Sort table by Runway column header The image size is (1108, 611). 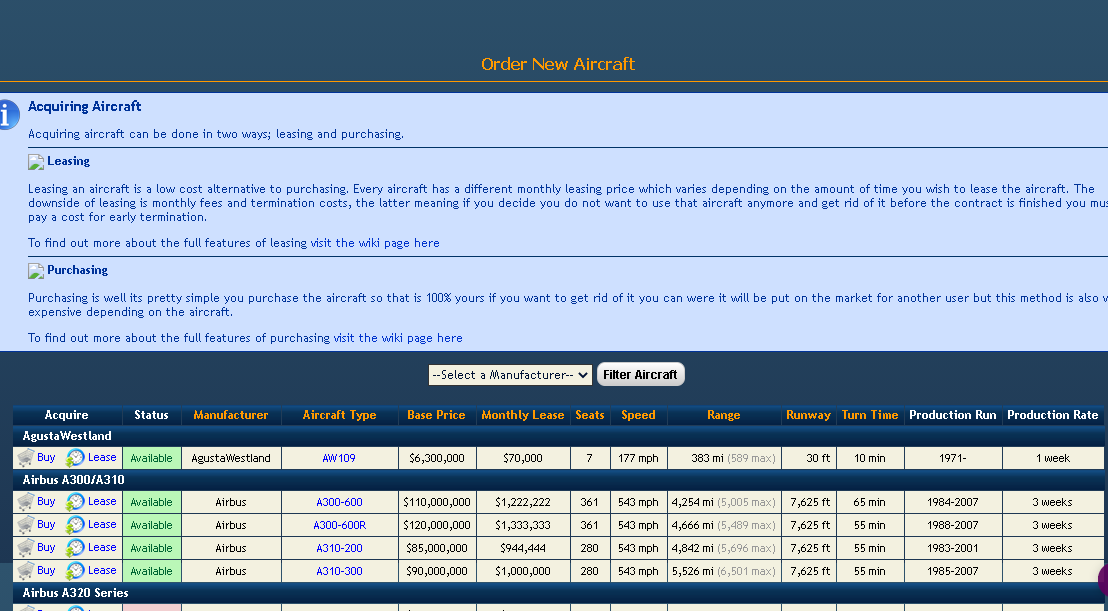point(808,415)
